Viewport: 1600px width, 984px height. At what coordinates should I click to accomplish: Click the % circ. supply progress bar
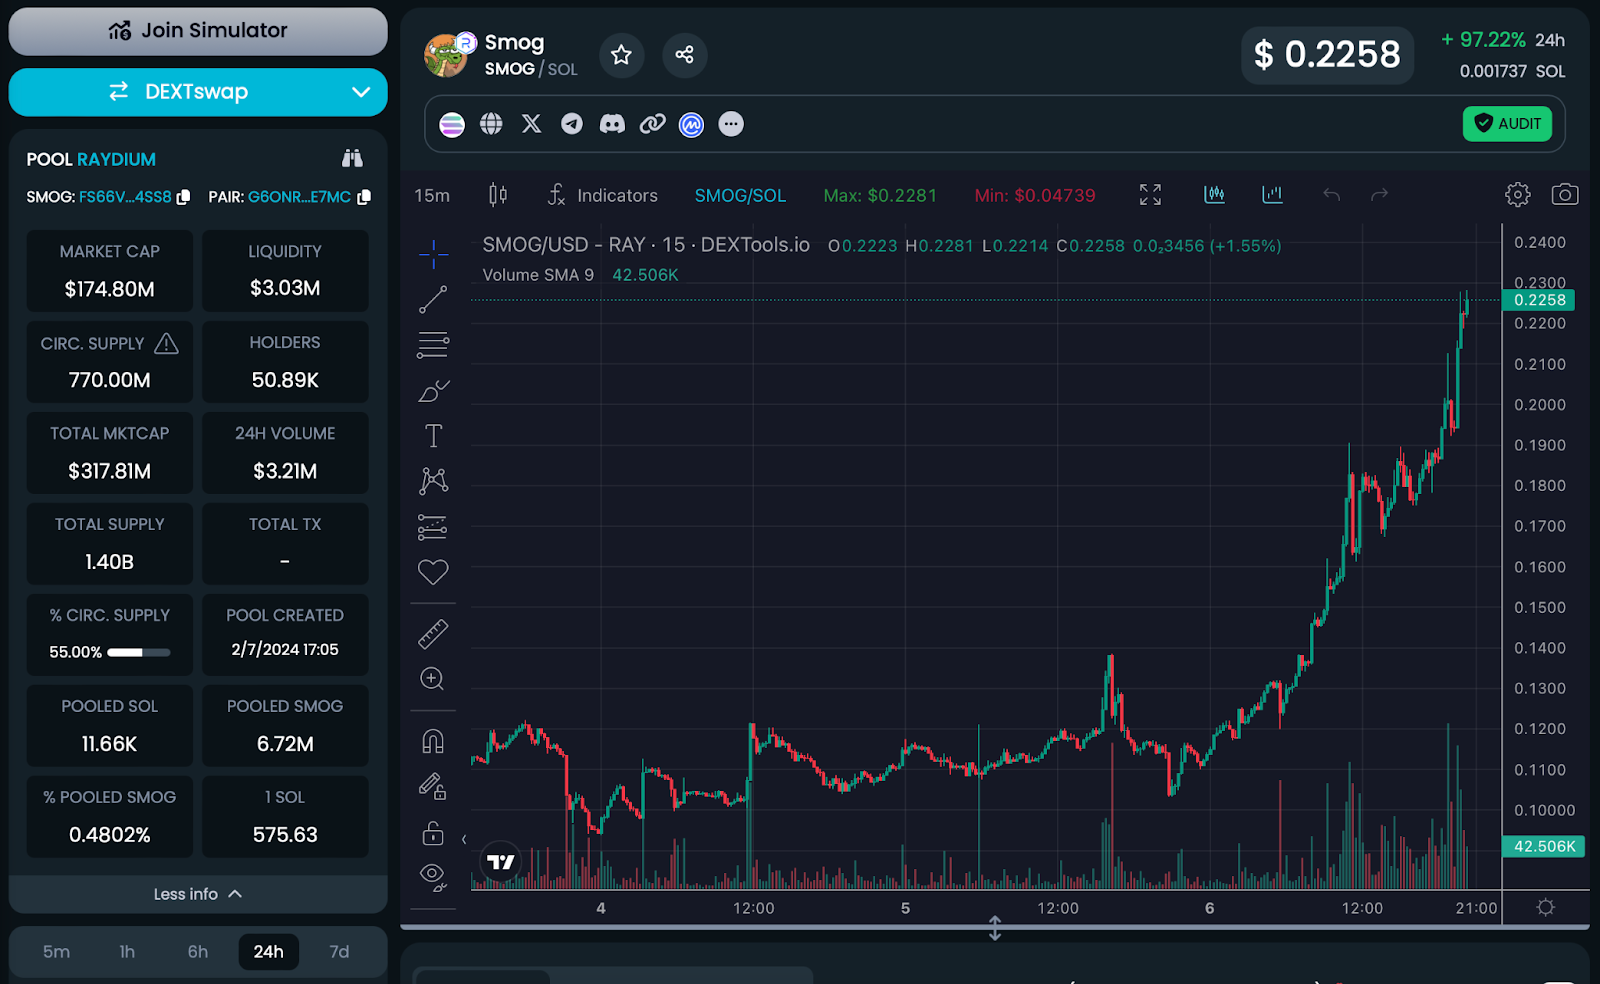[139, 652]
